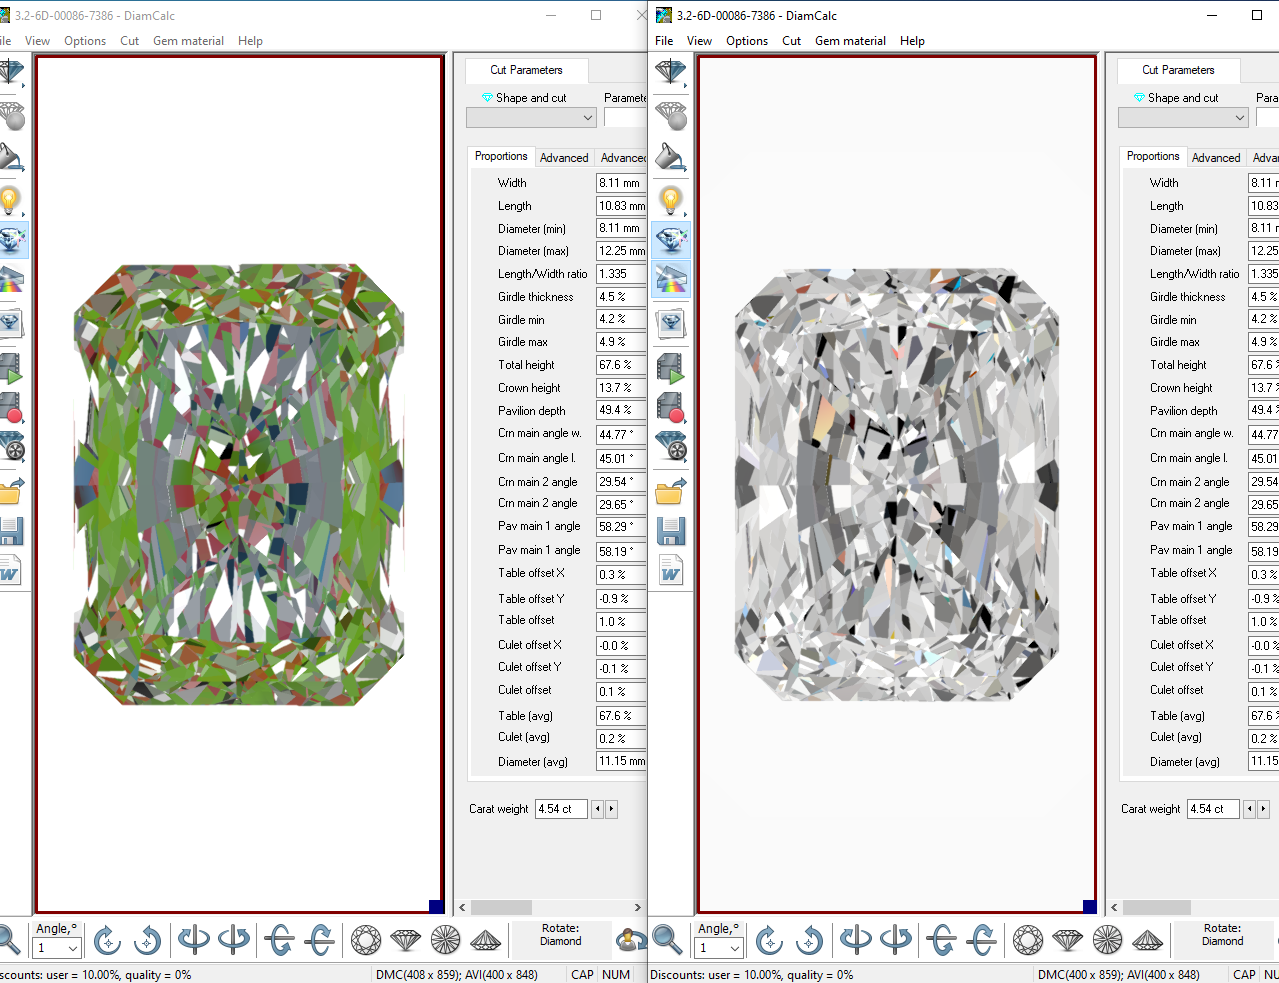
Task: Tilt up about horizontal axis in right window
Action: [x=982, y=940]
